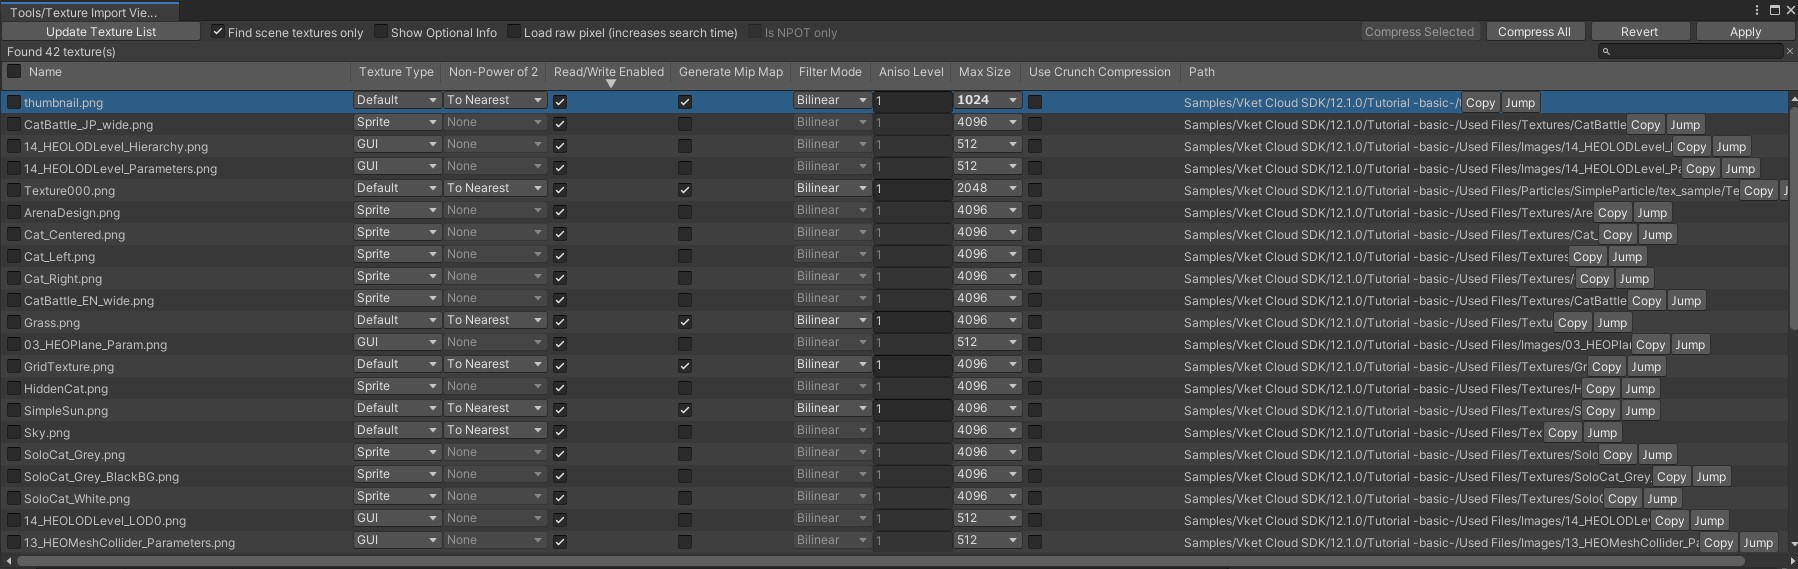Click Jump button for thumbnail.png
Screen dimensions: 1798x569
click(1520, 103)
